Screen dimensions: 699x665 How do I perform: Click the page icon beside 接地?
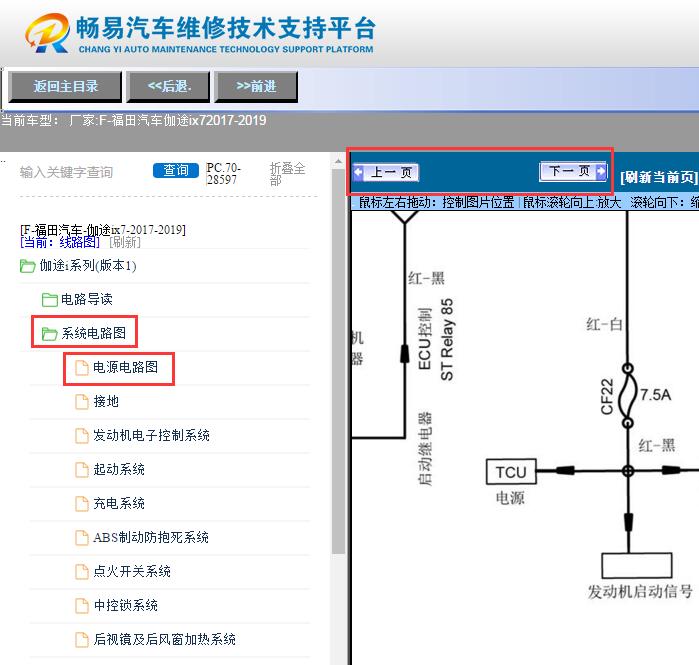click(82, 402)
